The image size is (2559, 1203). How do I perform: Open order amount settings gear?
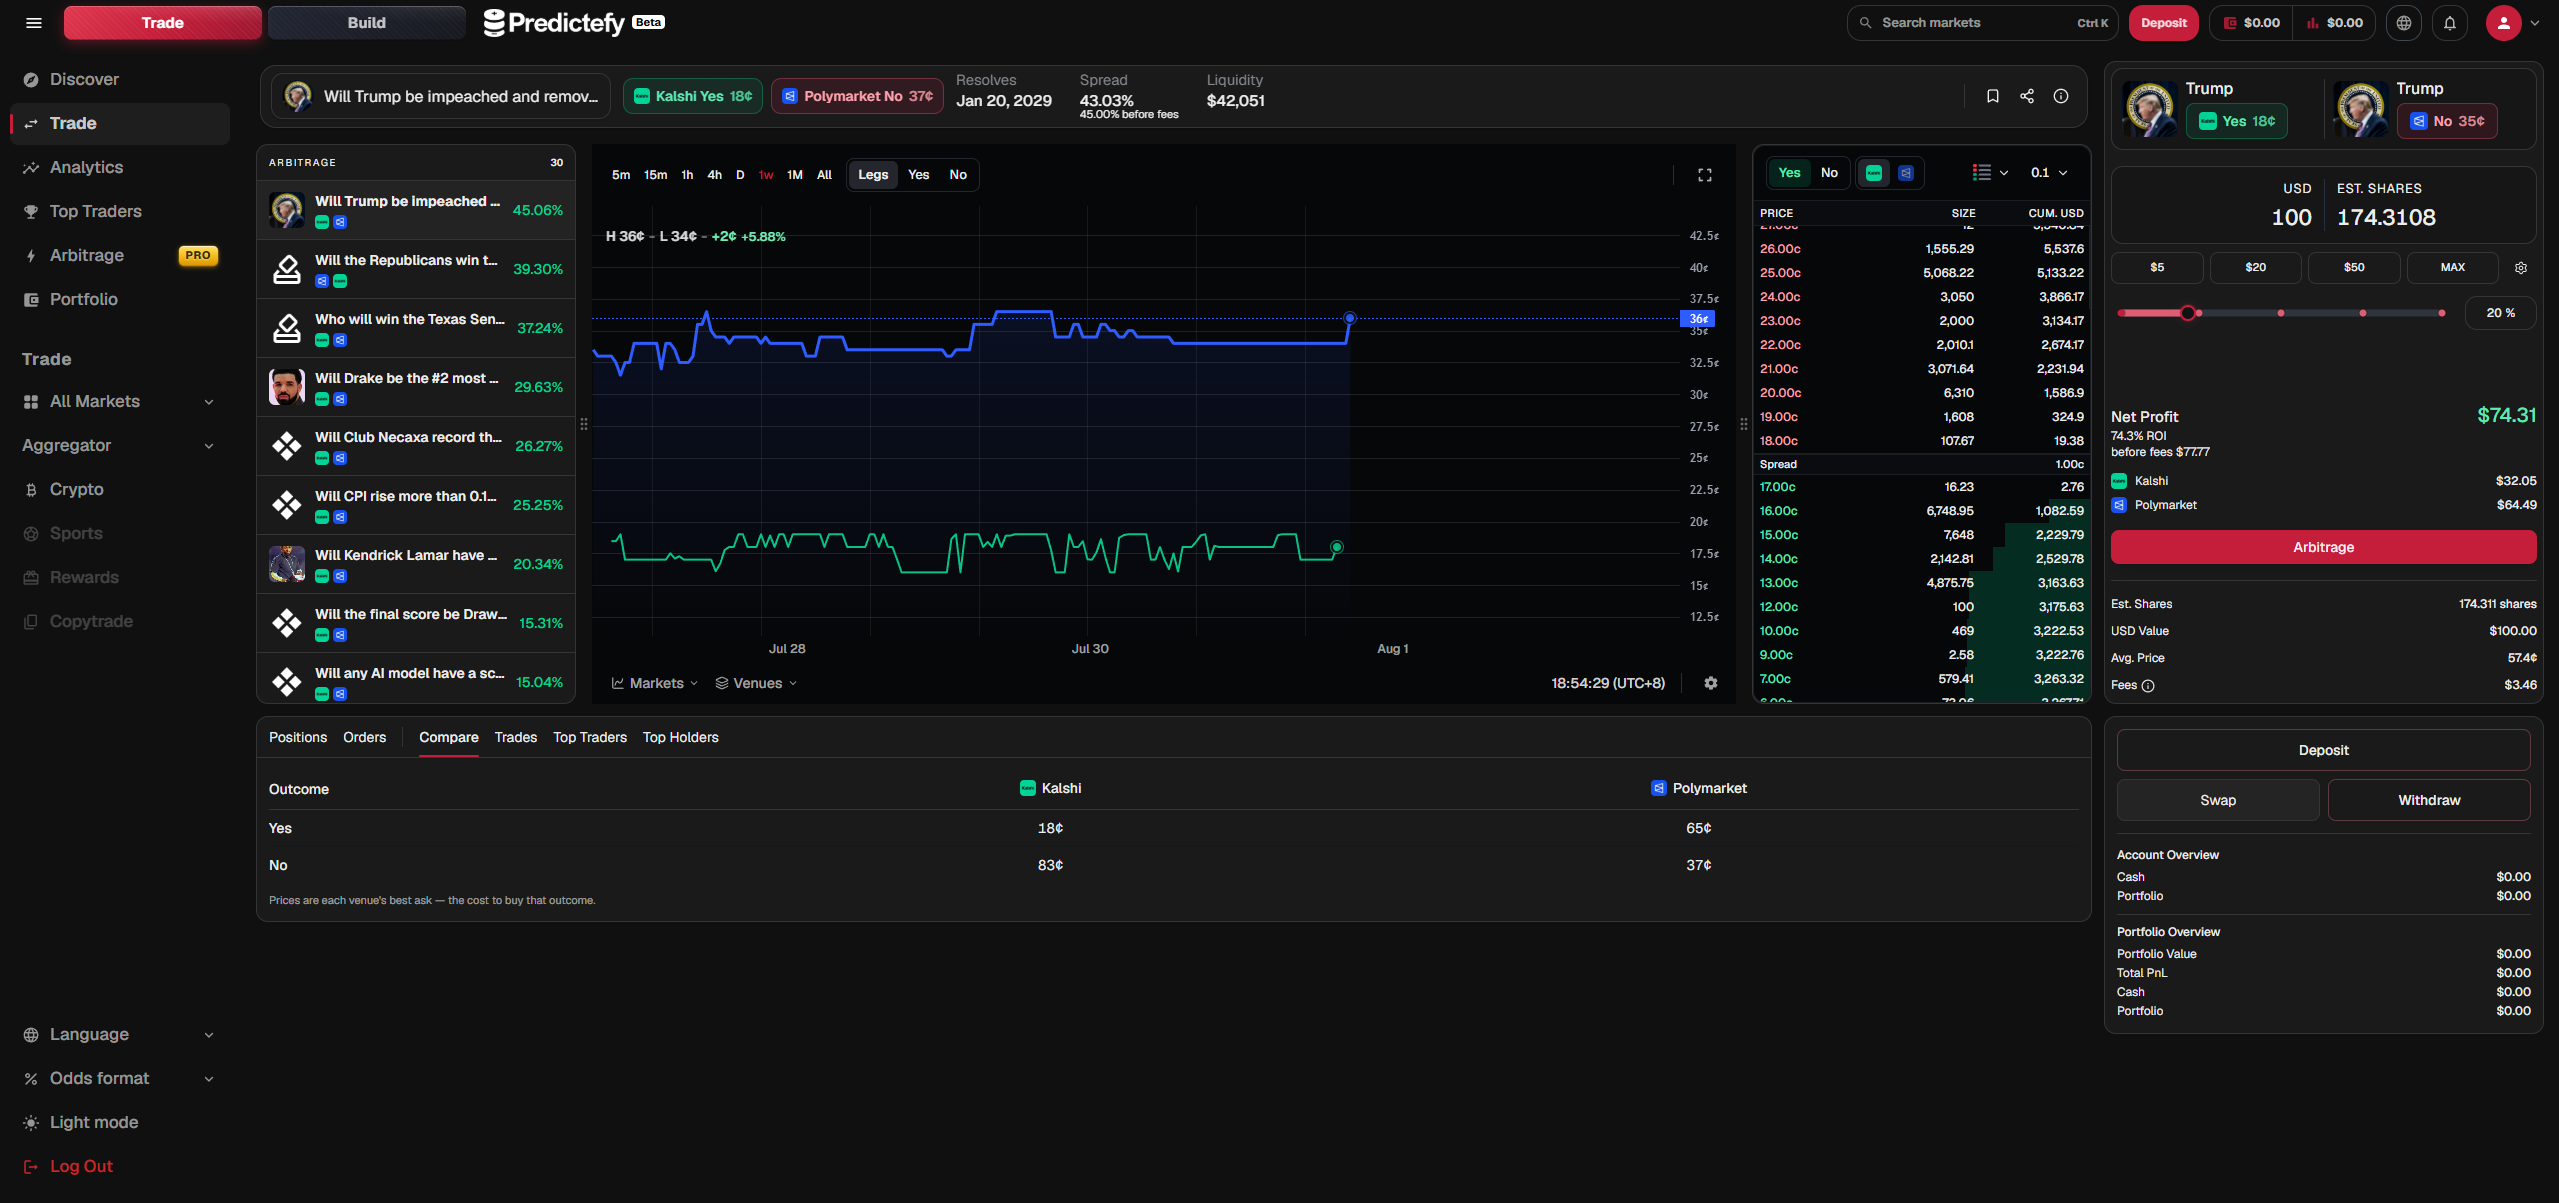click(2521, 268)
